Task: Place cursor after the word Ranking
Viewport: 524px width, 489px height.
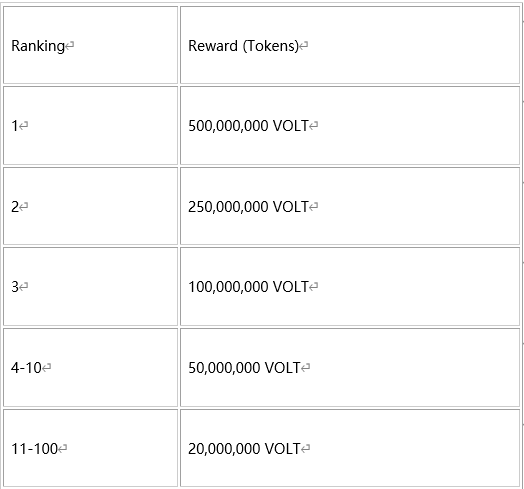Action: click(65, 46)
